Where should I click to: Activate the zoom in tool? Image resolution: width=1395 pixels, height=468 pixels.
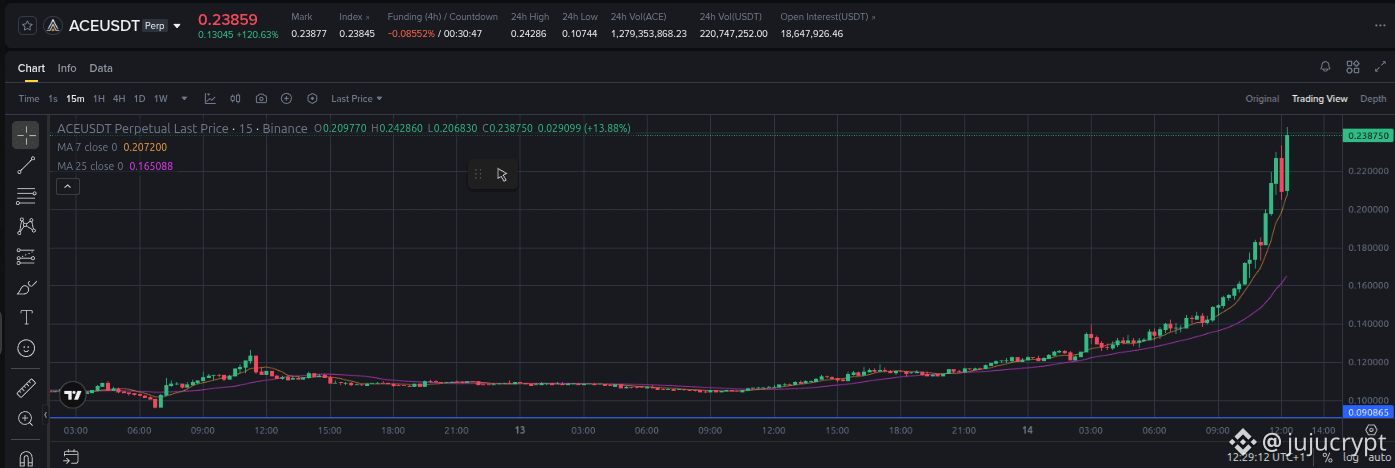tap(26, 418)
